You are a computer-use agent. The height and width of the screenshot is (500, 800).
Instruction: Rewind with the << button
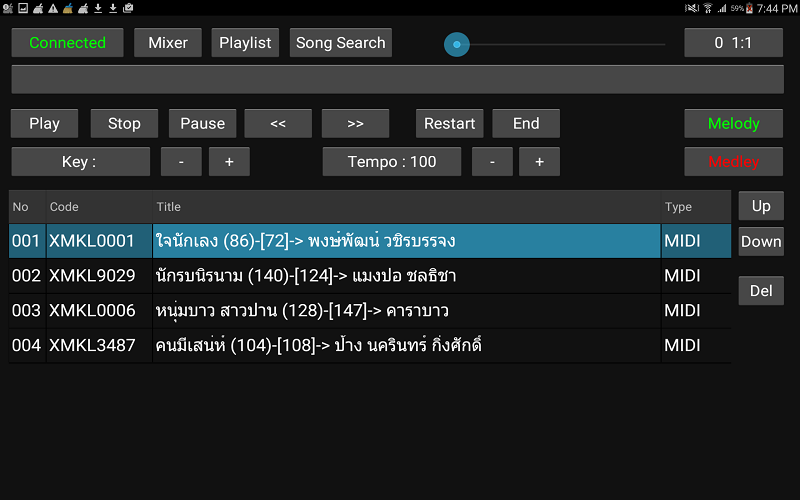pyautogui.click(x=278, y=123)
